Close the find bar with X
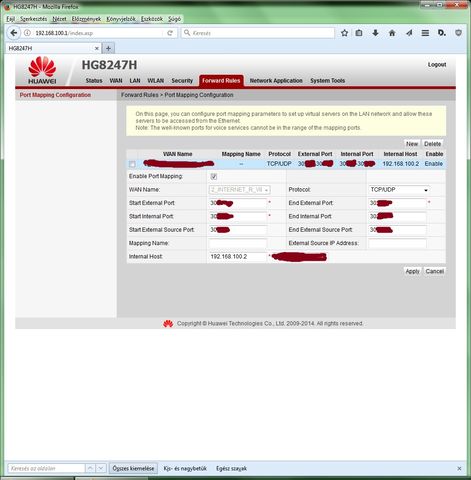471x480 pixels. pyautogui.click(x=459, y=468)
